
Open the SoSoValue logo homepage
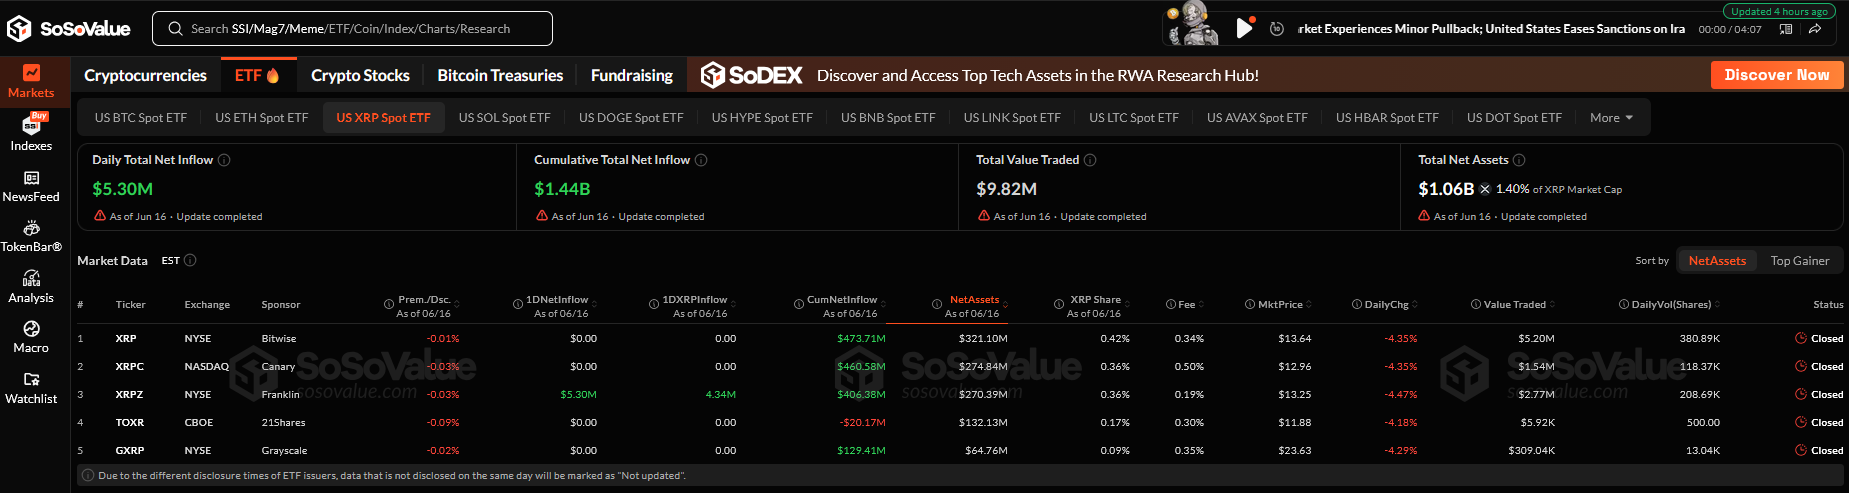tap(69, 29)
